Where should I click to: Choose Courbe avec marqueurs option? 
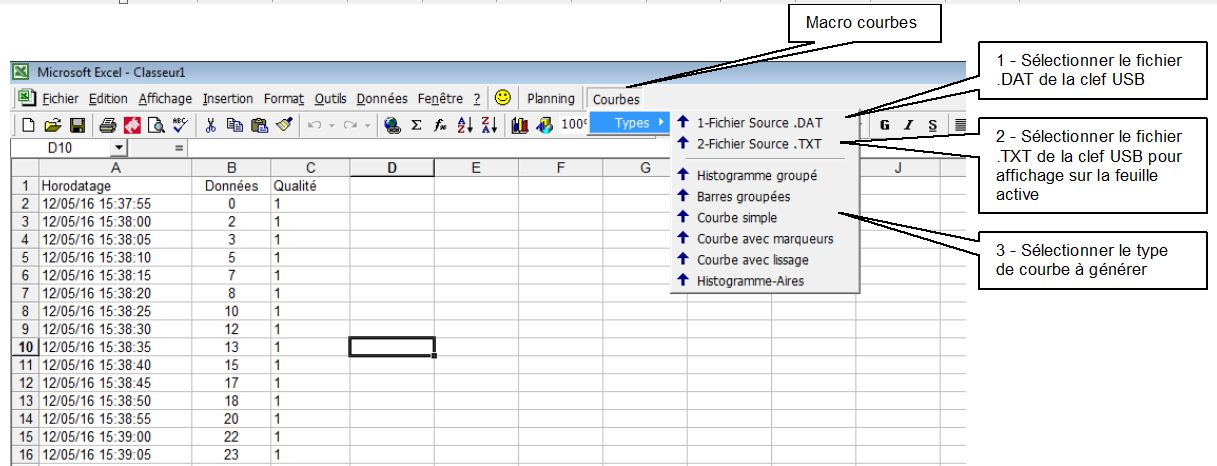(764, 238)
